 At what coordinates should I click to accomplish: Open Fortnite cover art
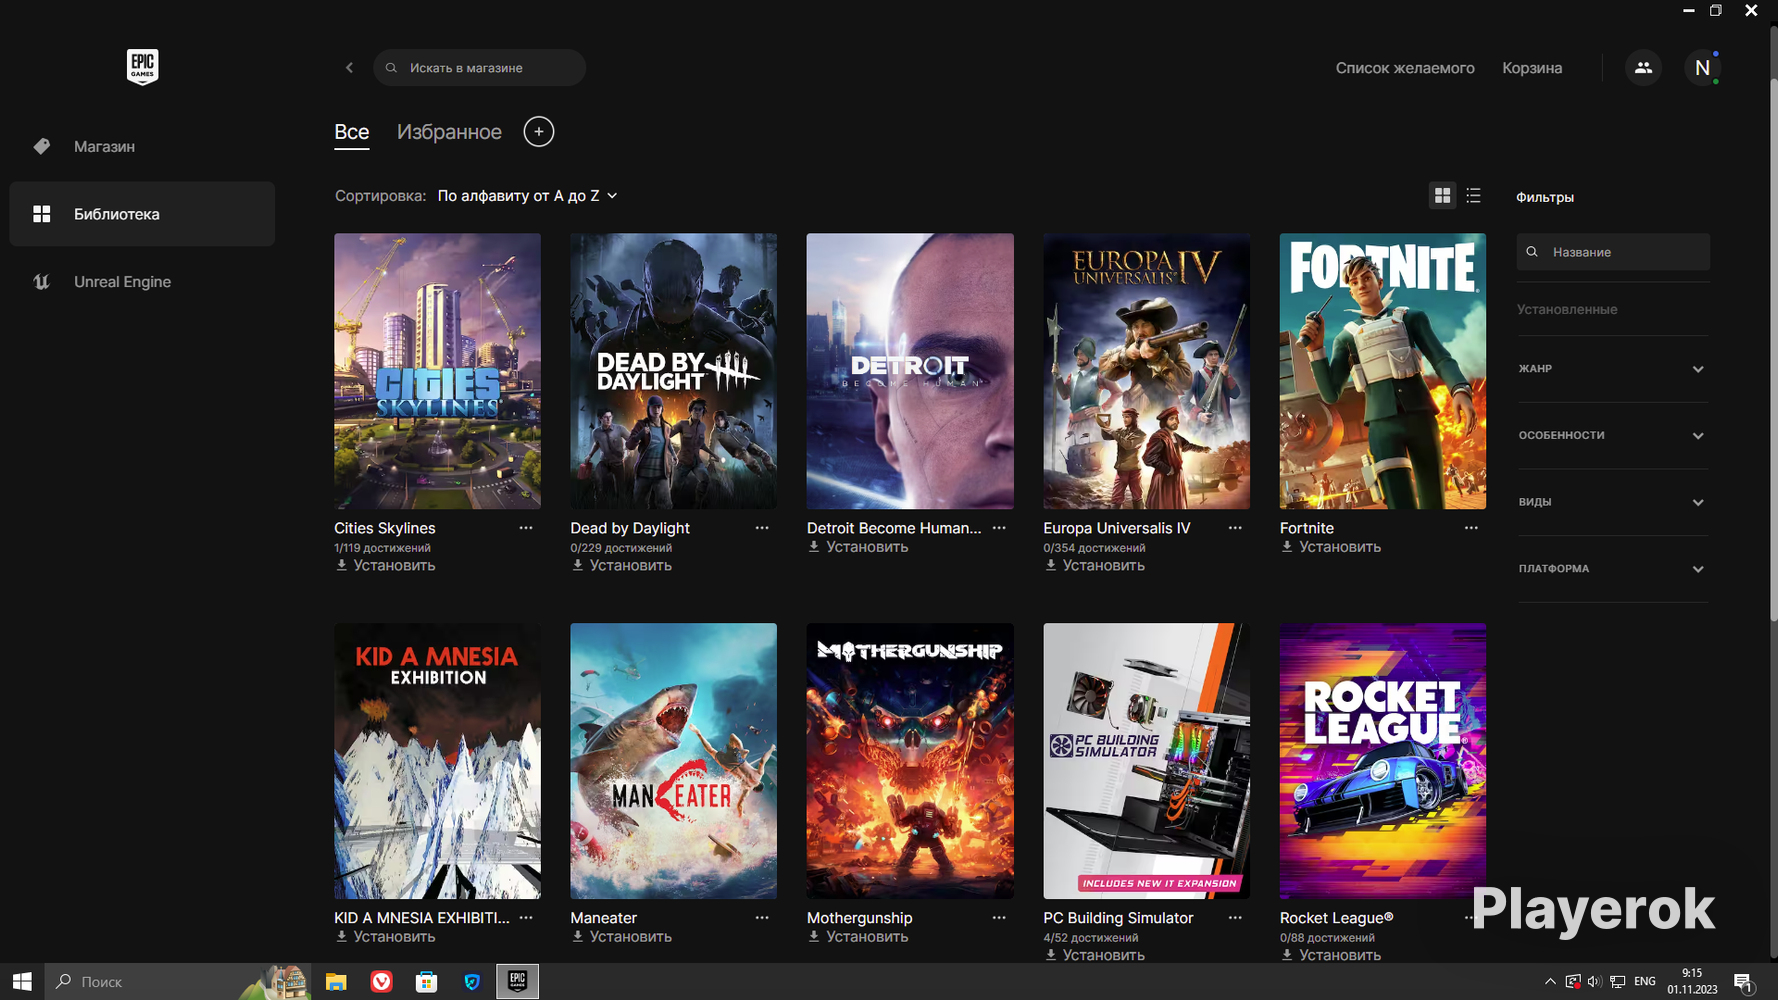[x=1383, y=371]
